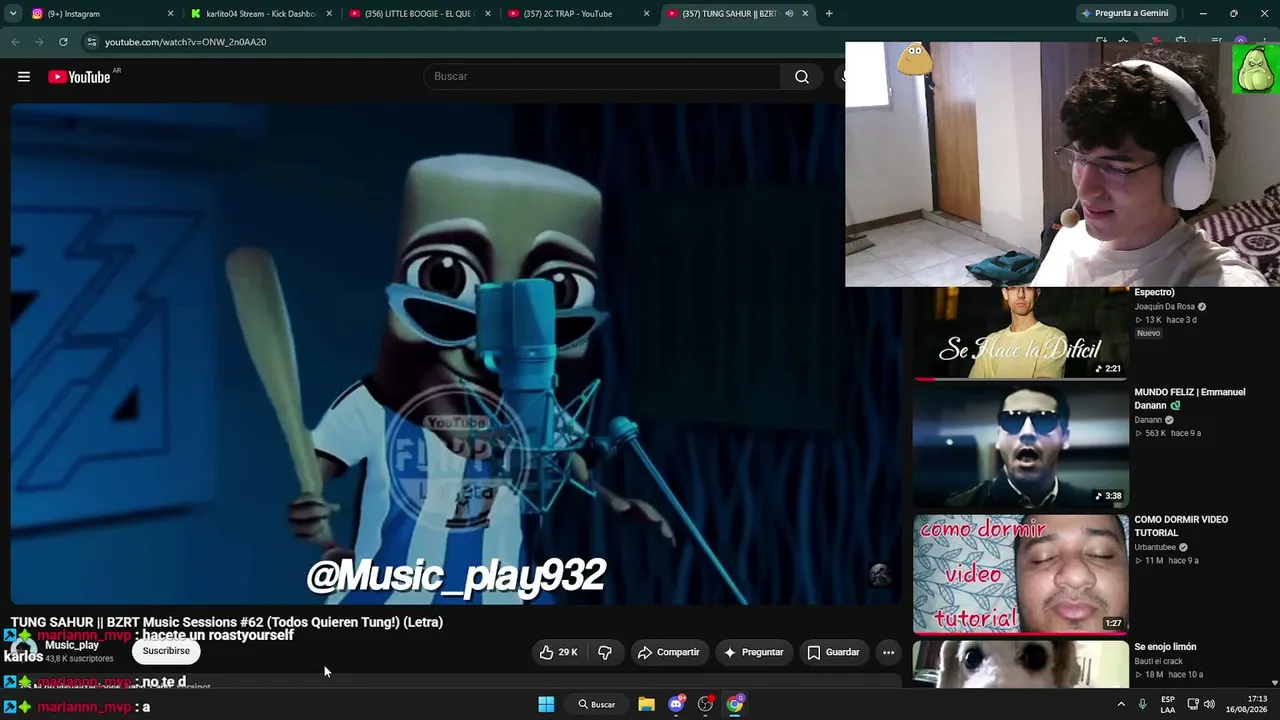Image resolution: width=1280 pixels, height=720 pixels.
Task: Open the COMO DORMIR VIDEO TUTORIAL title
Action: [1181, 526]
